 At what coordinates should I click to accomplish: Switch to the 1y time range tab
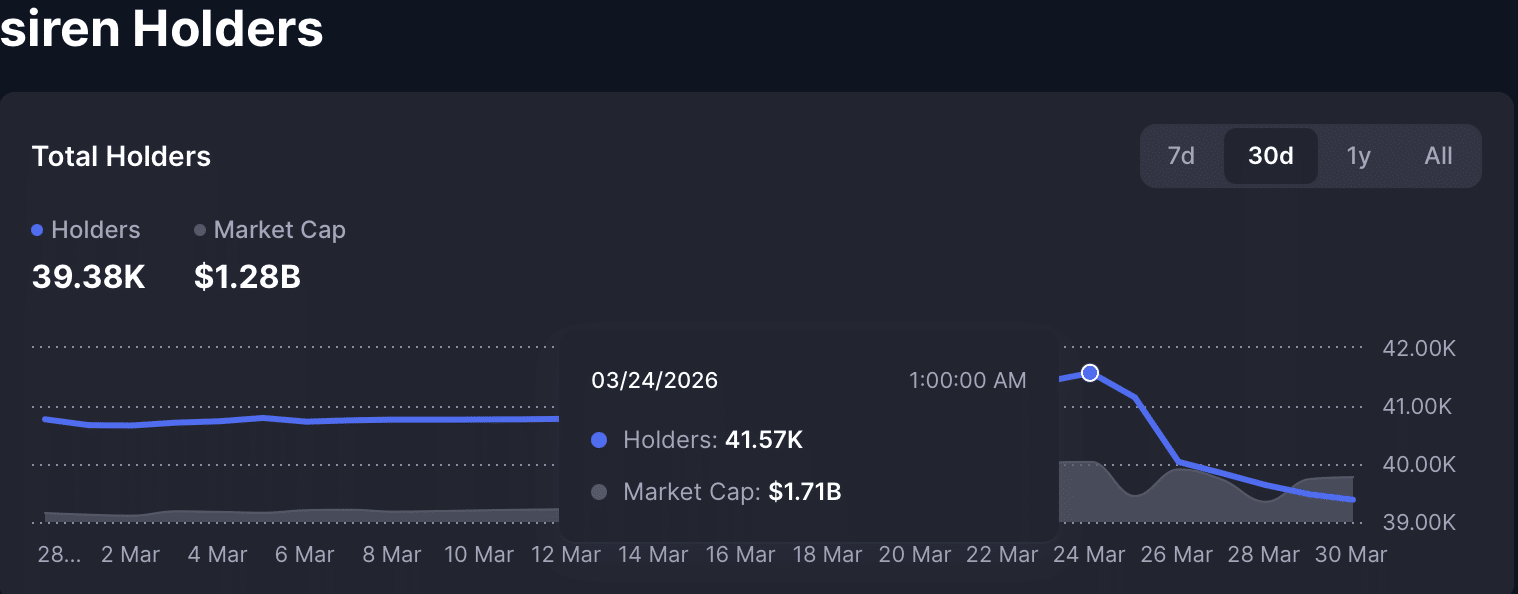tap(1358, 156)
